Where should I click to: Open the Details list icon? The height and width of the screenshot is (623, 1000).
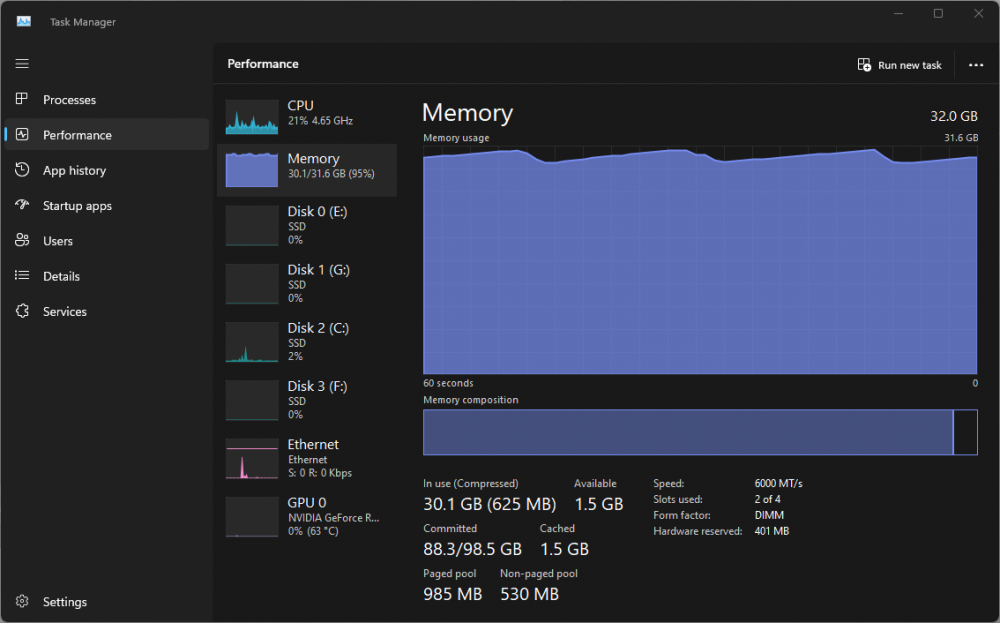pyautogui.click(x=22, y=276)
